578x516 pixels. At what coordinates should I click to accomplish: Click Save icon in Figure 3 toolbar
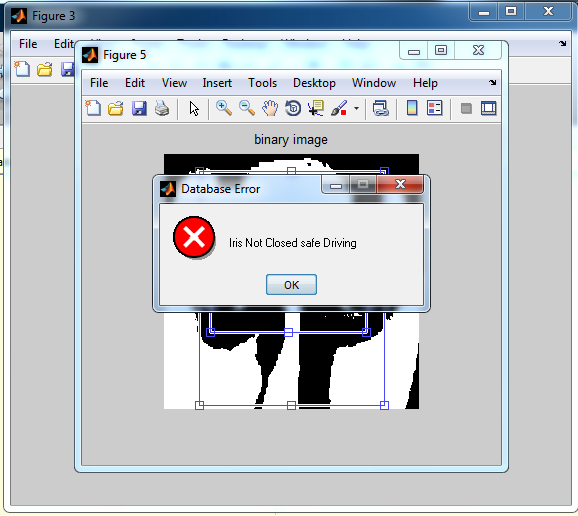point(67,69)
